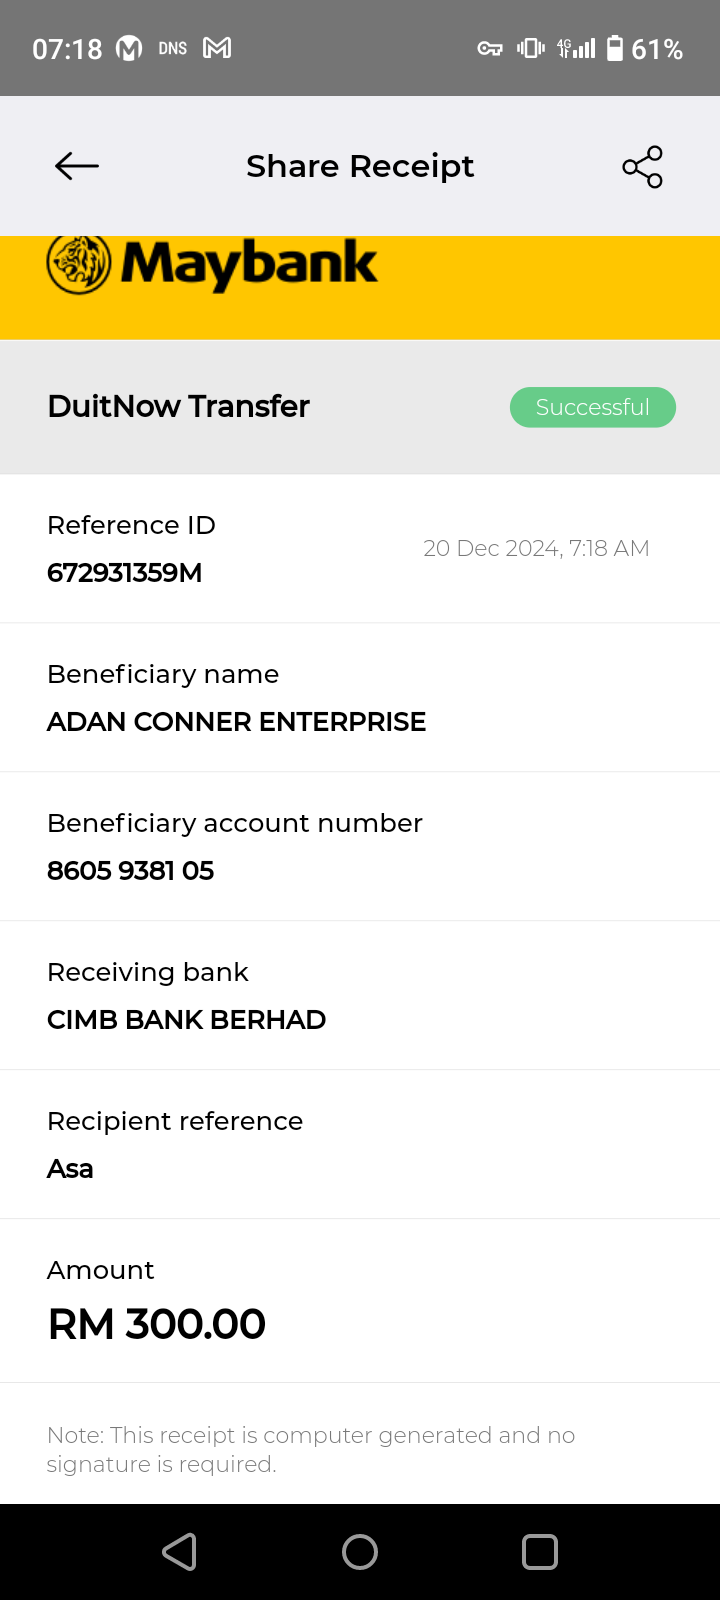Select the reference ID 672931359M
Screen dimensions: 720x1600
pos(125,573)
